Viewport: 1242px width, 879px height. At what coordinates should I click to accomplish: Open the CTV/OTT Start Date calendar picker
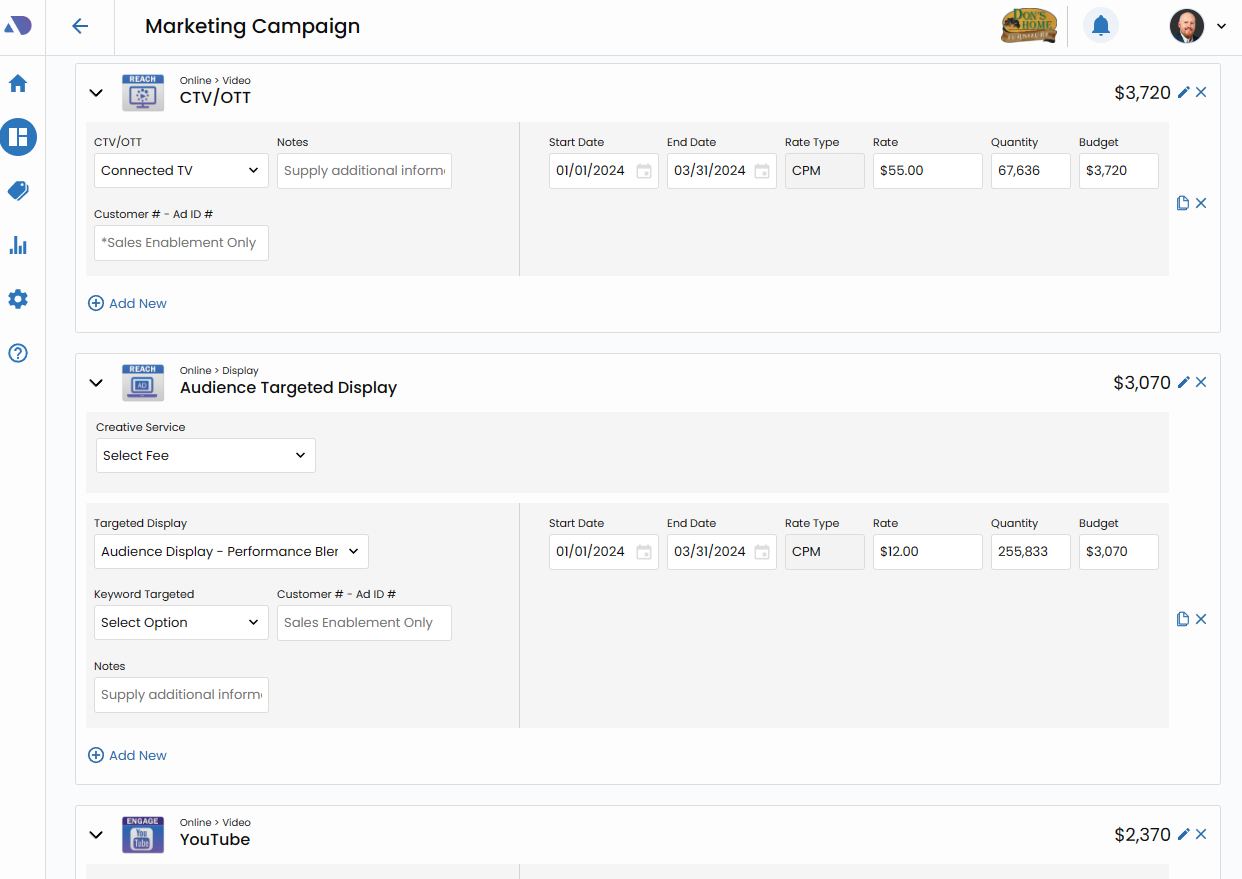click(x=644, y=171)
